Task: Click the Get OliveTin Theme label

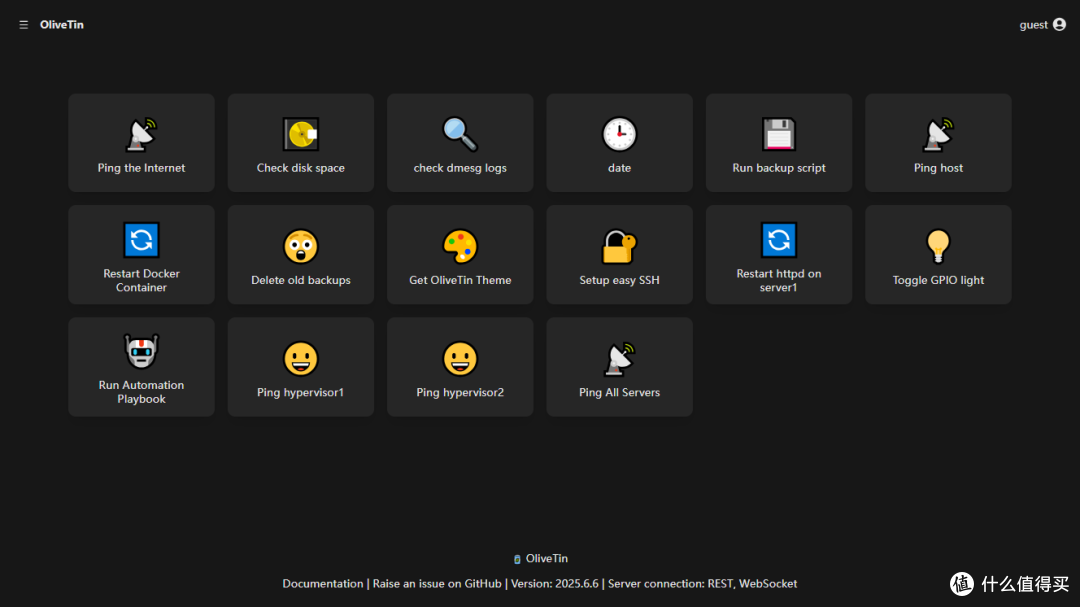Action: (460, 280)
